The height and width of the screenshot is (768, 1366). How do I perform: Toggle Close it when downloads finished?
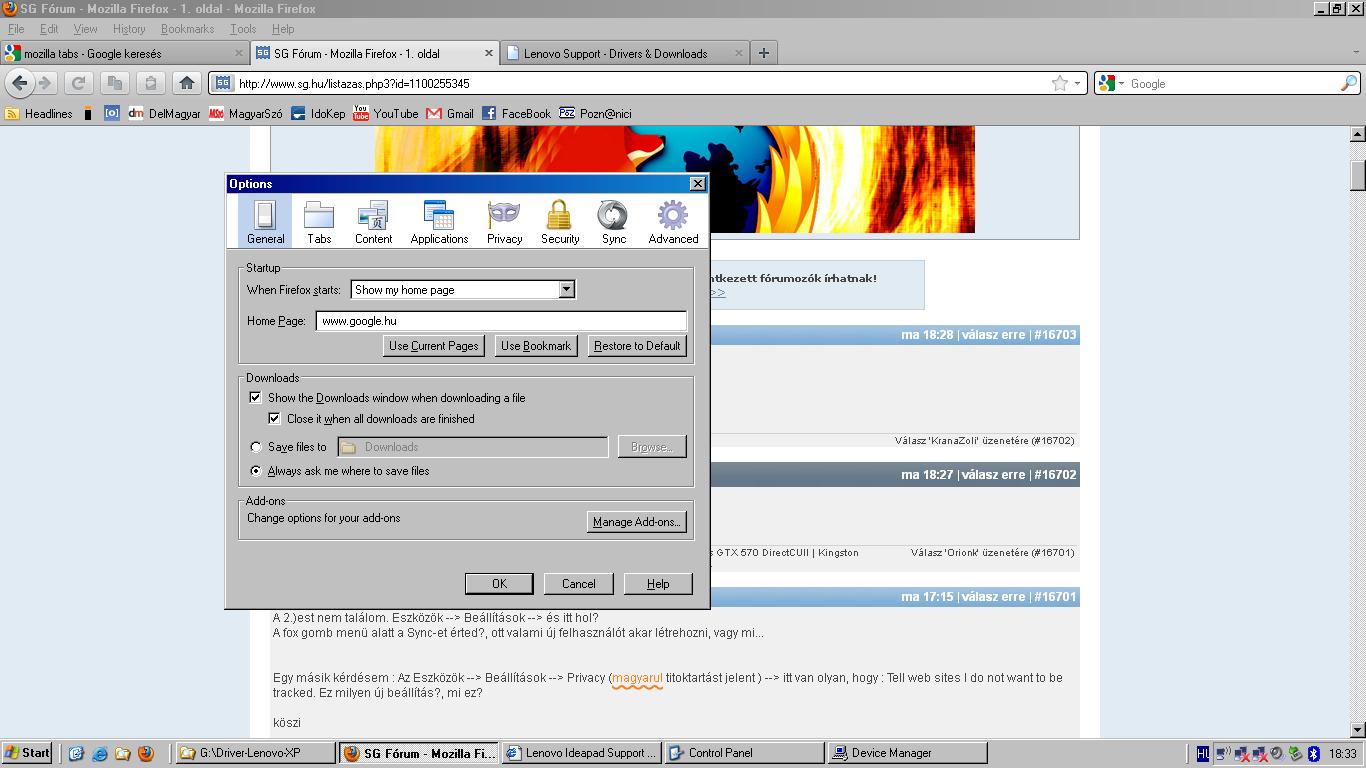pos(275,419)
